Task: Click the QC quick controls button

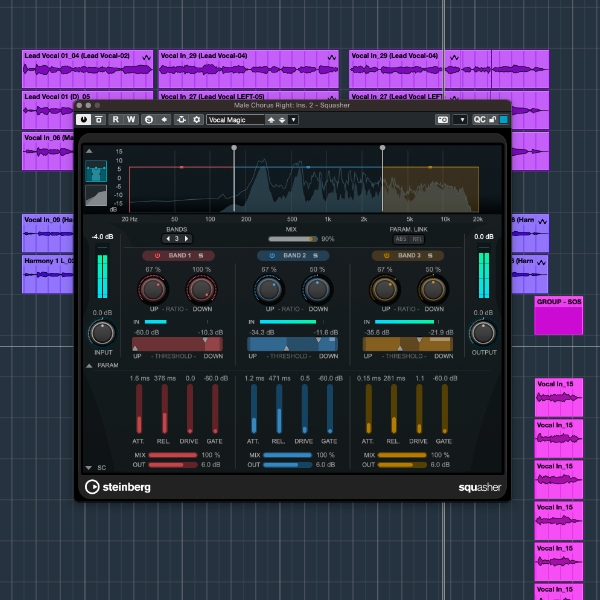Action: tap(479, 120)
